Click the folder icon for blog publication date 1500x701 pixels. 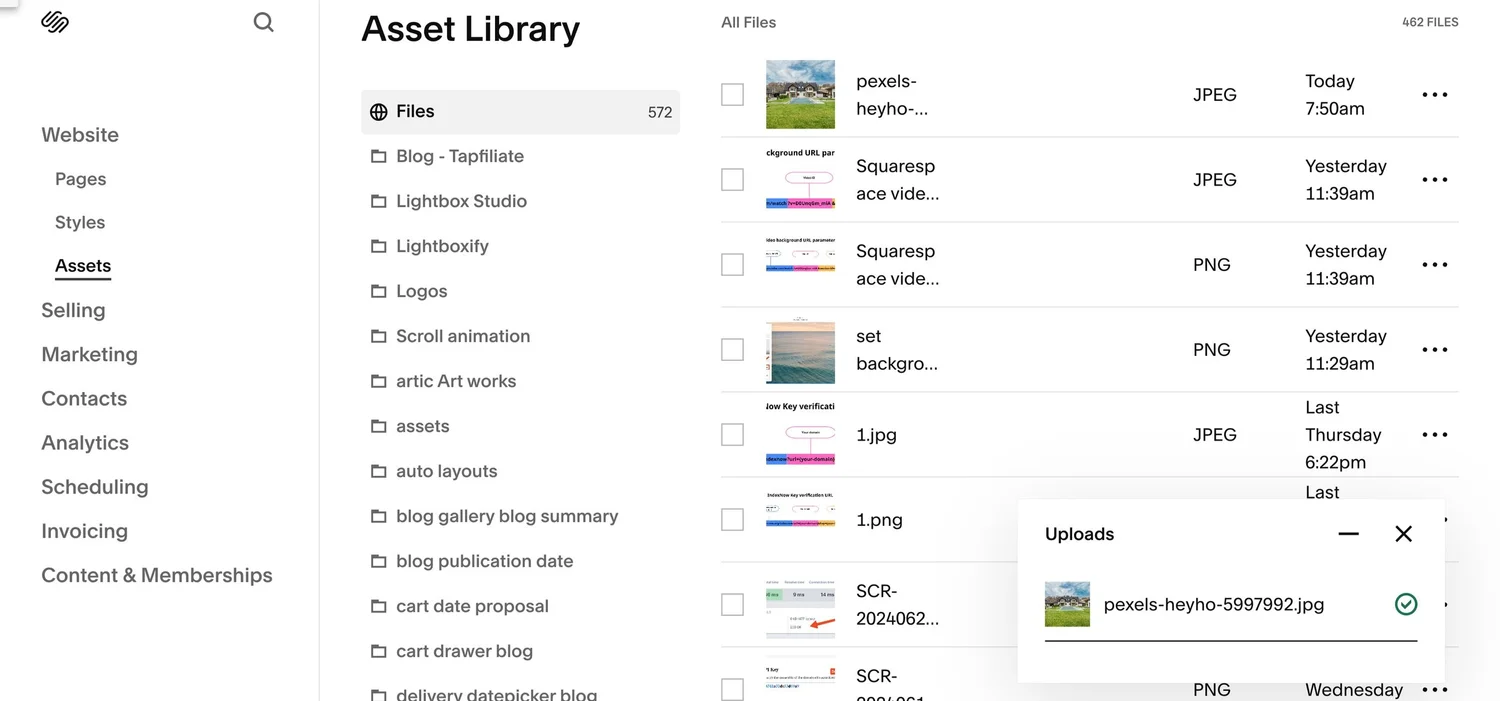click(378, 561)
